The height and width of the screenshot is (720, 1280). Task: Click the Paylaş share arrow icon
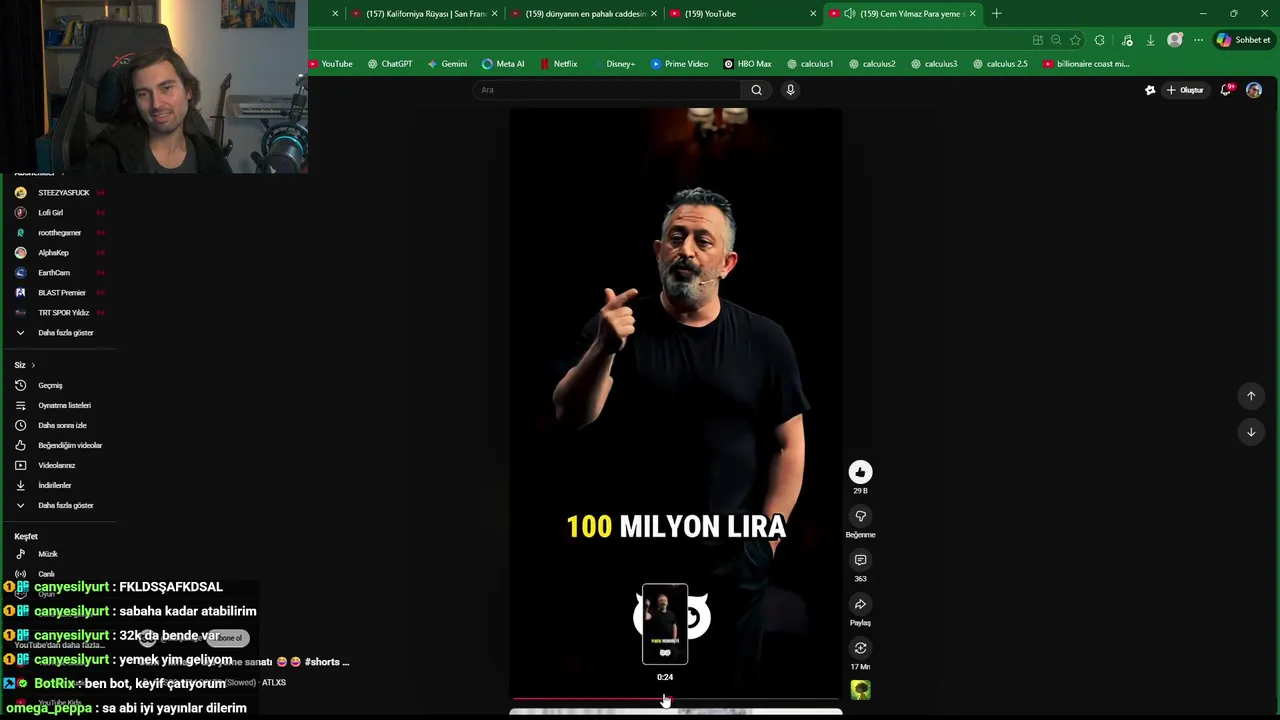pos(860,604)
